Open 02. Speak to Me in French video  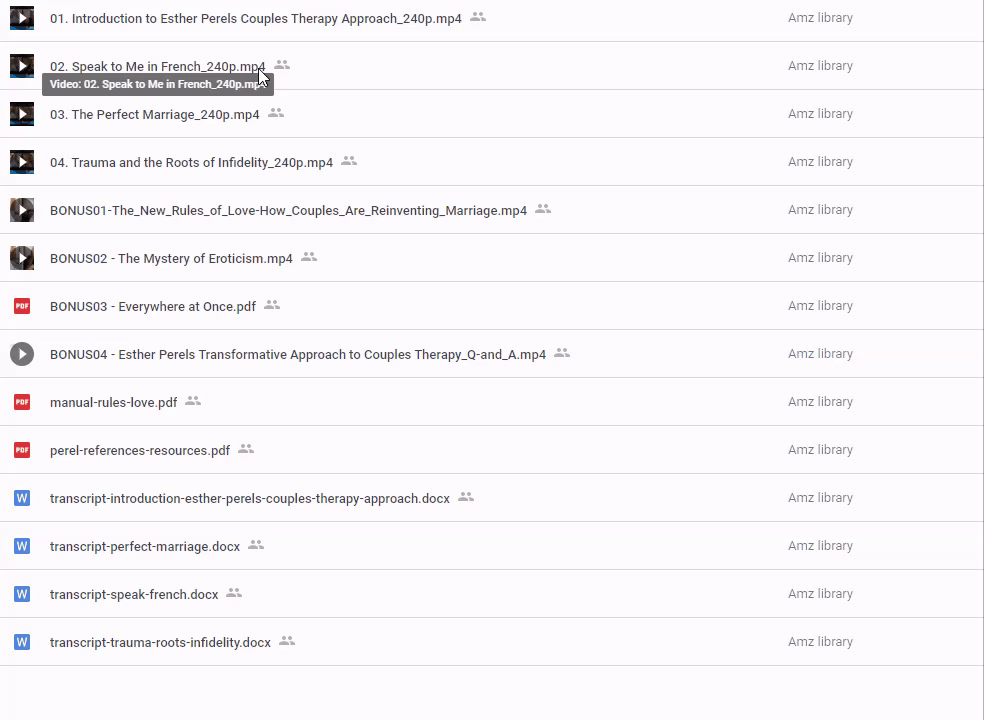click(x=150, y=66)
